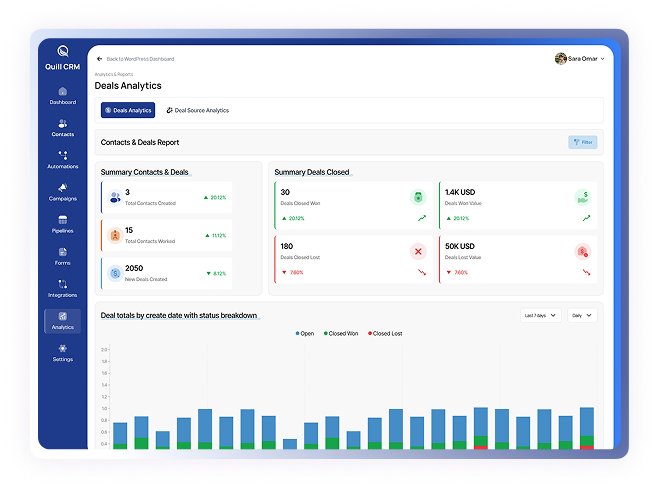Toggle the Open legend series
This screenshot has width=659, height=491.
(x=305, y=333)
